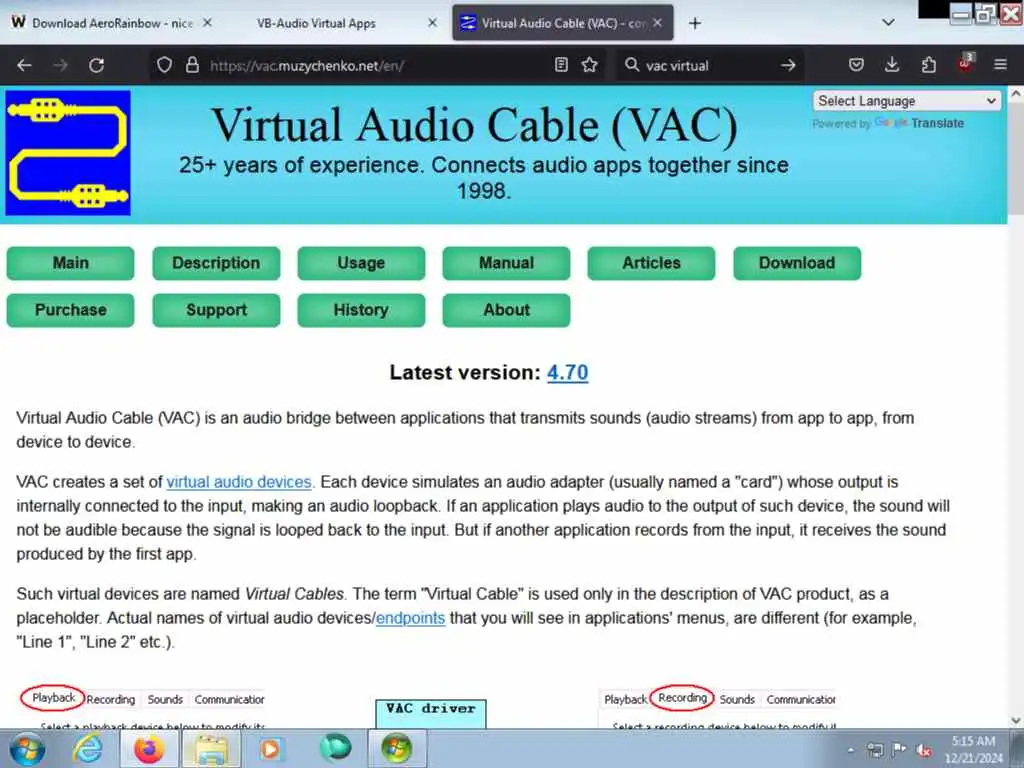1024x768 pixels.
Task: Close the Virtual Audio Cable tab
Action: (658, 23)
